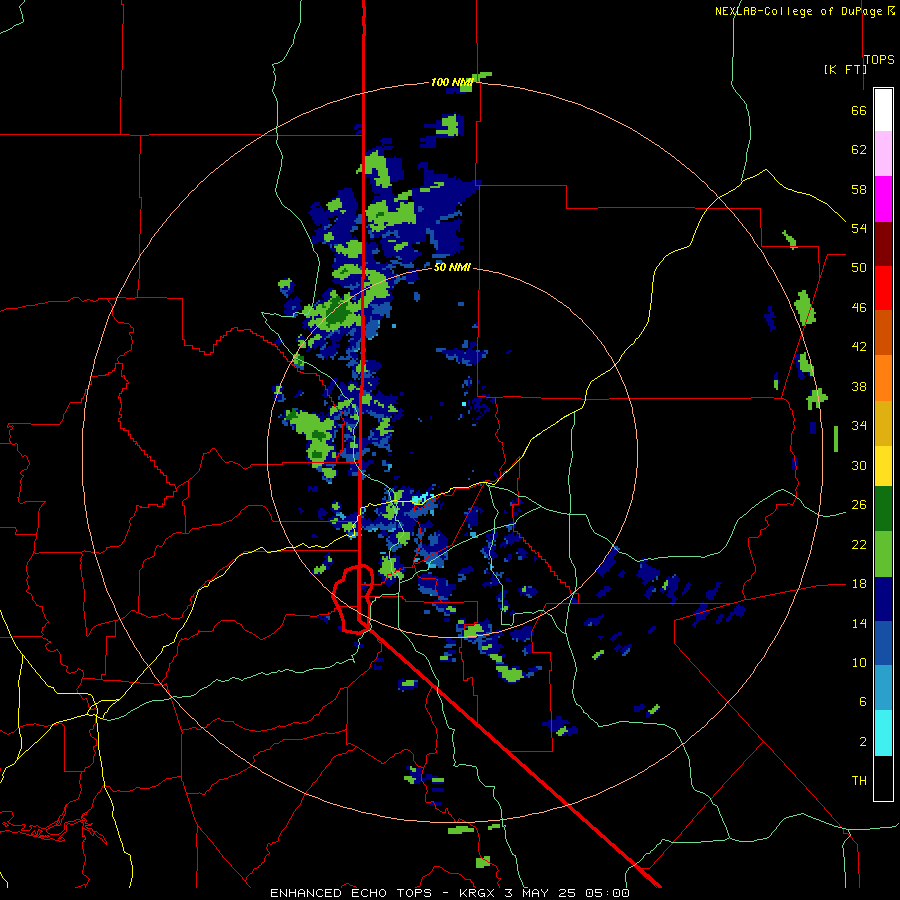Select the dark red legend swatch
This screenshot has width=900, height=900.
[883, 244]
